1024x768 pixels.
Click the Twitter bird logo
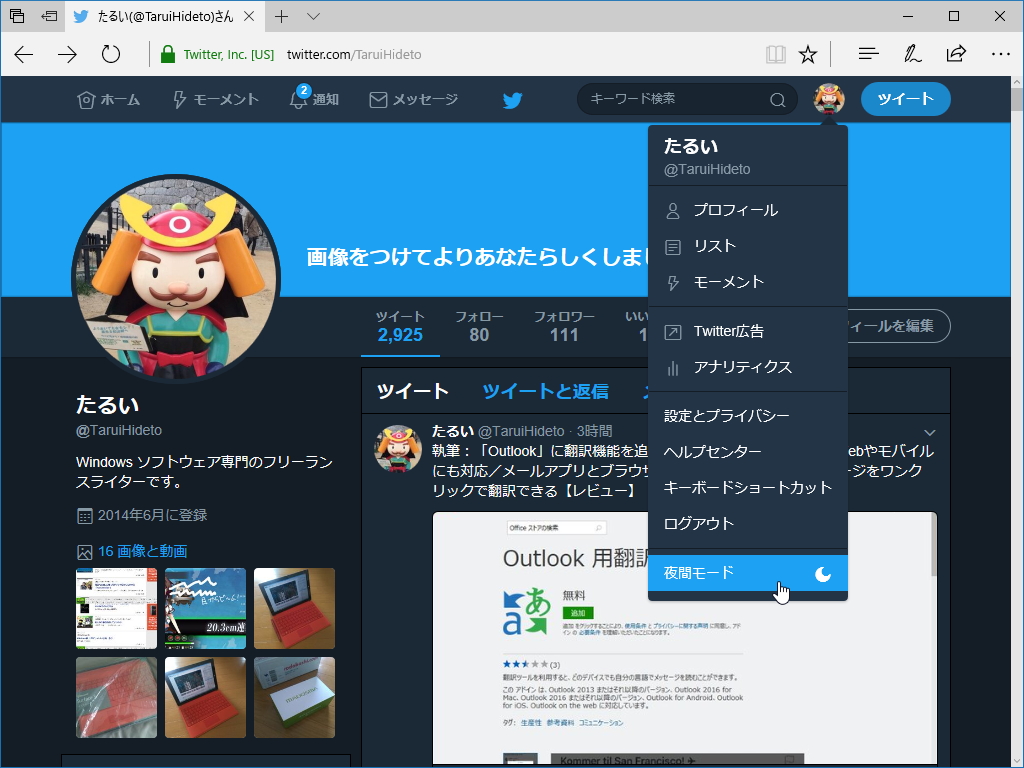click(x=512, y=99)
